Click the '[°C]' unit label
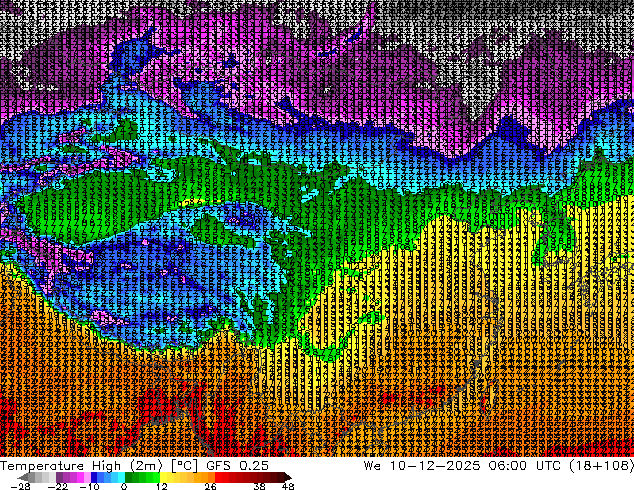Screen dimensions: 634x490 184,466
